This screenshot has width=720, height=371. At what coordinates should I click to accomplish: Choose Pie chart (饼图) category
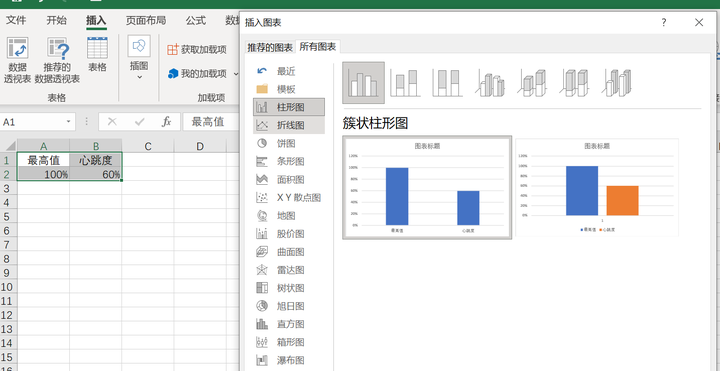[x=289, y=143]
